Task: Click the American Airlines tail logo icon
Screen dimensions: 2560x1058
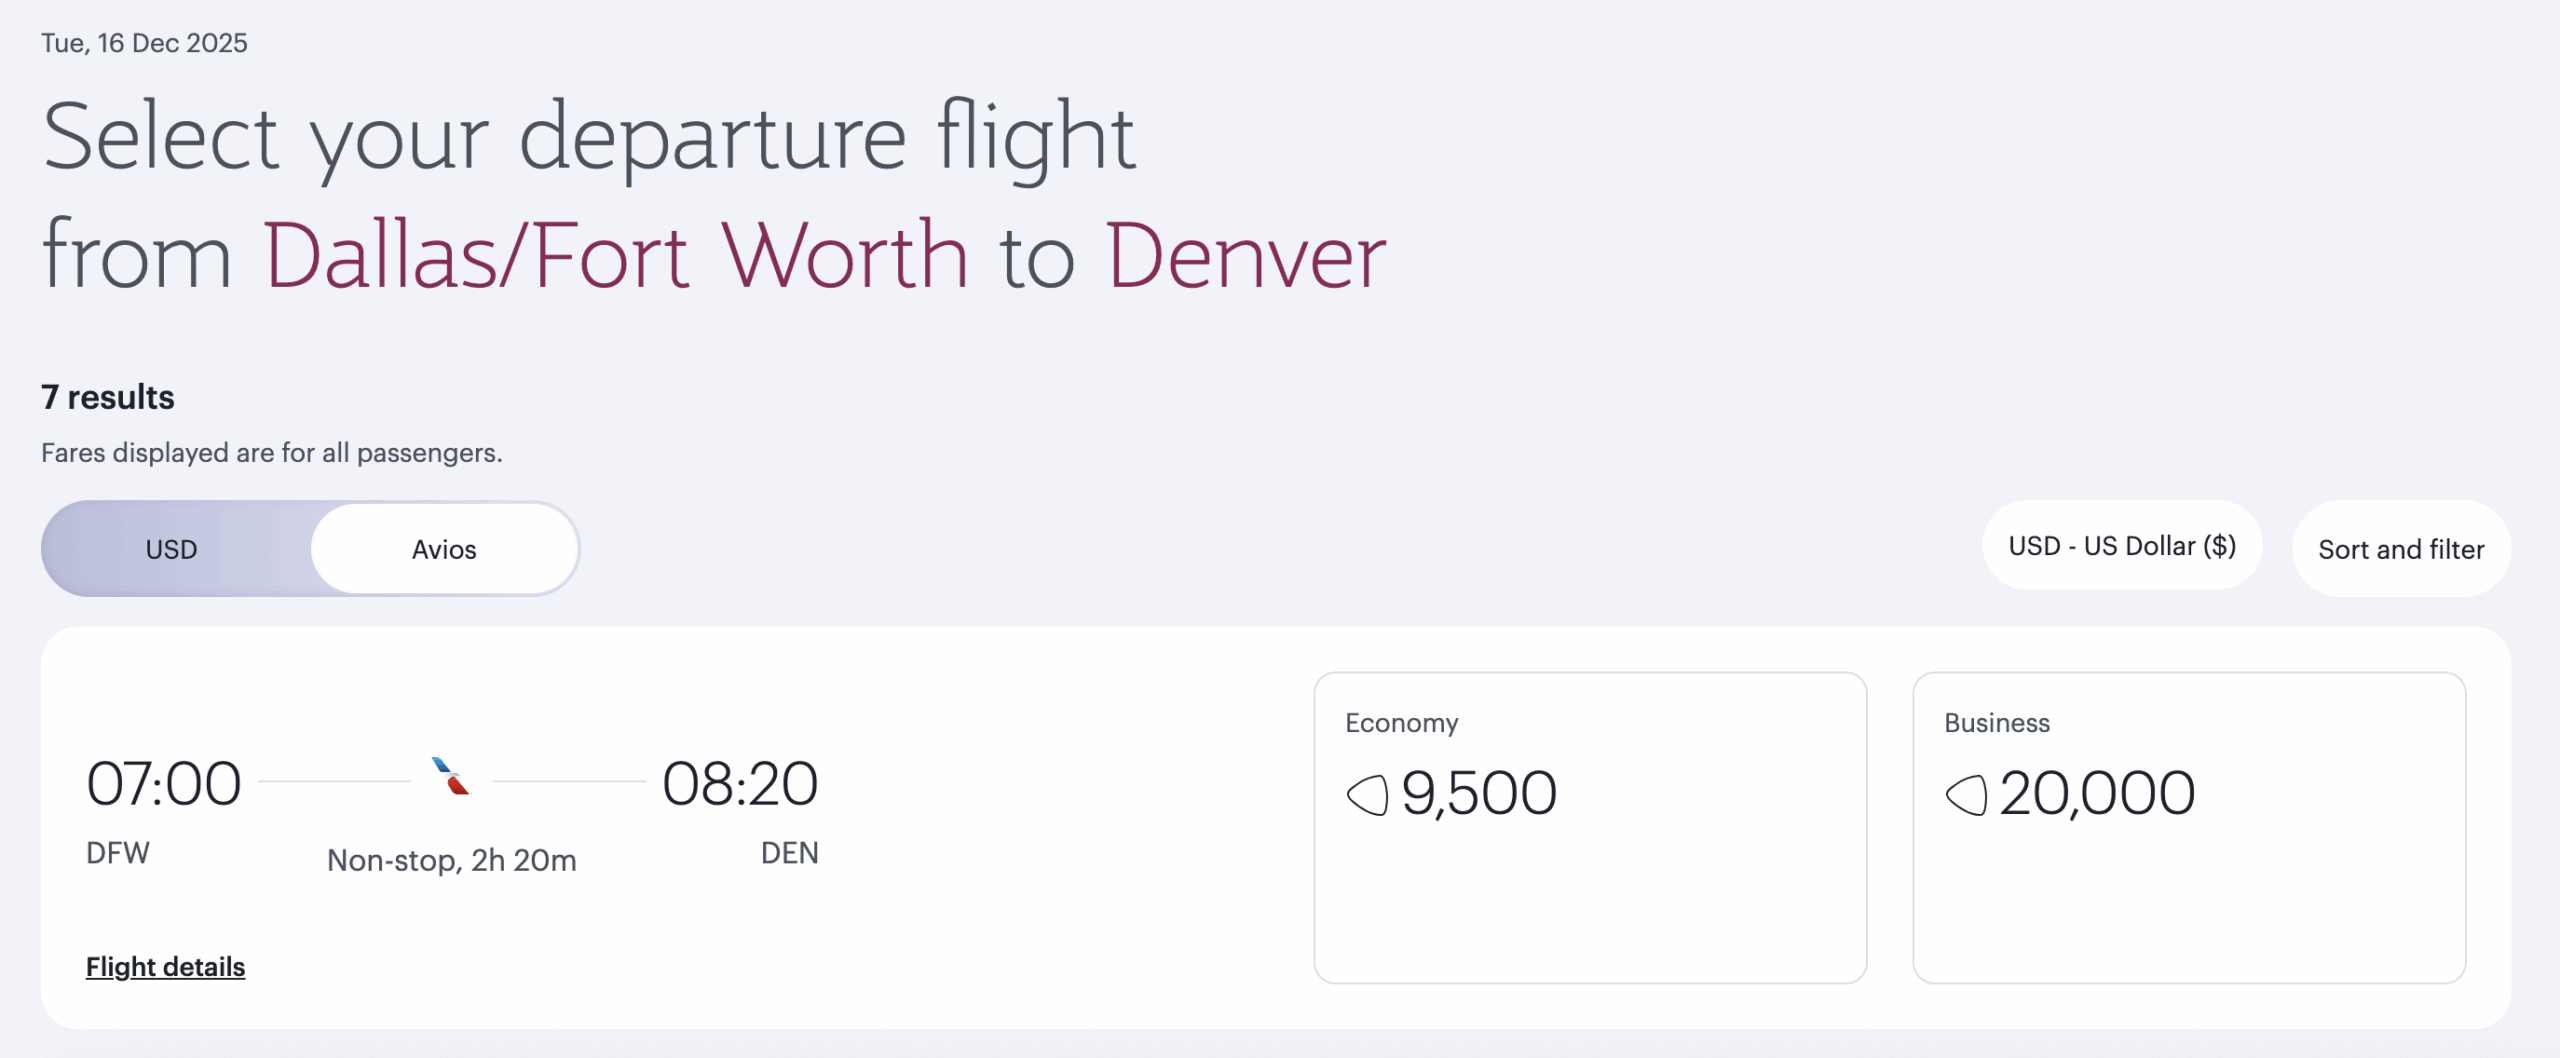Action: 451,777
